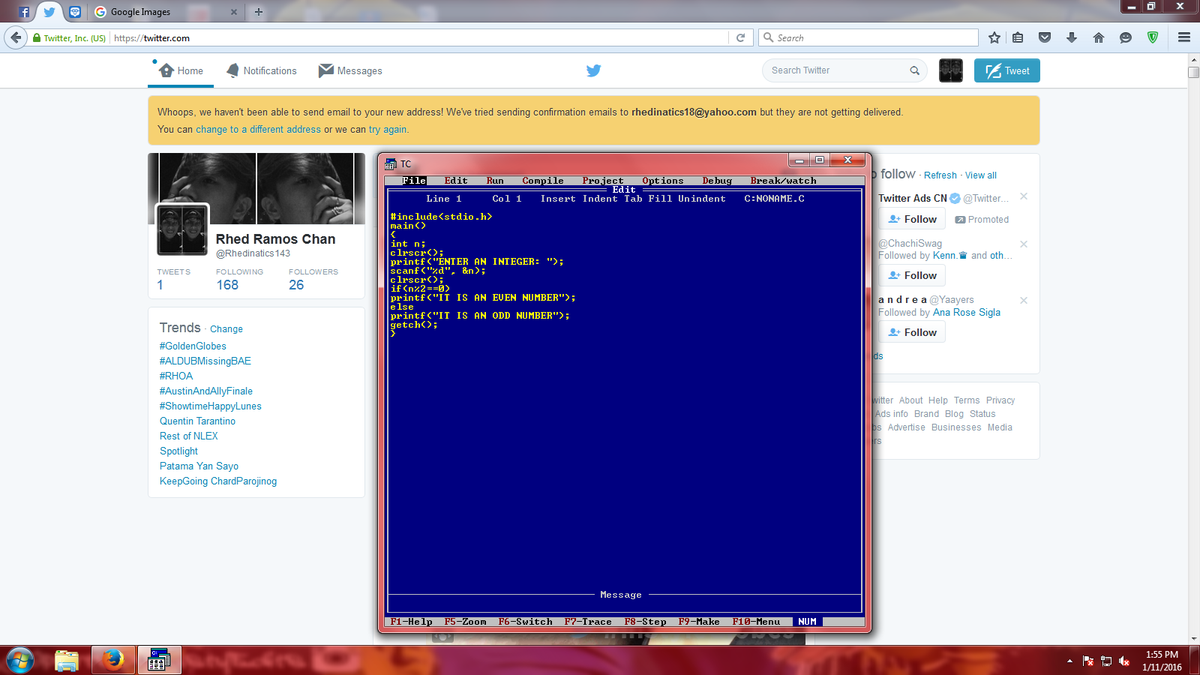Open the volume control in tray
Image resolution: width=1200 pixels, height=675 pixels.
(x=1124, y=660)
